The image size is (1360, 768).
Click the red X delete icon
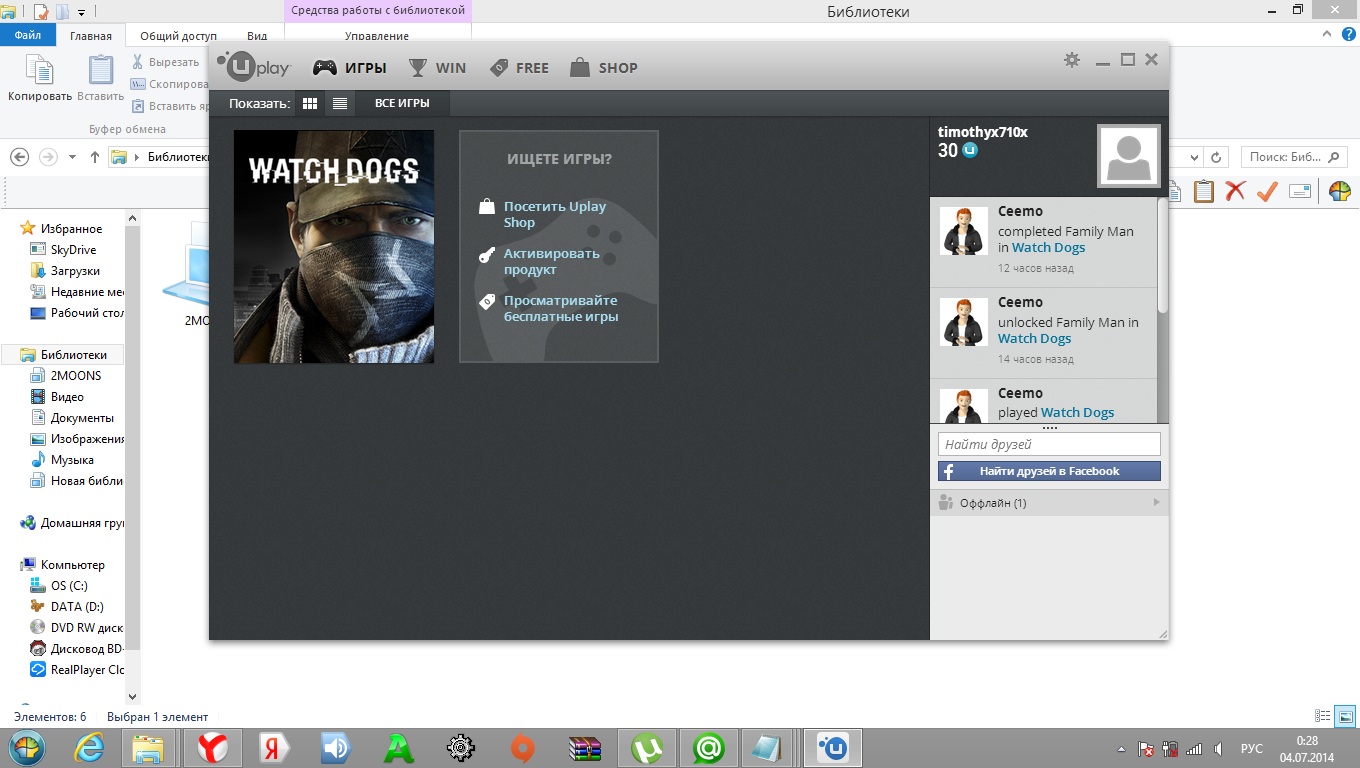[1235, 190]
